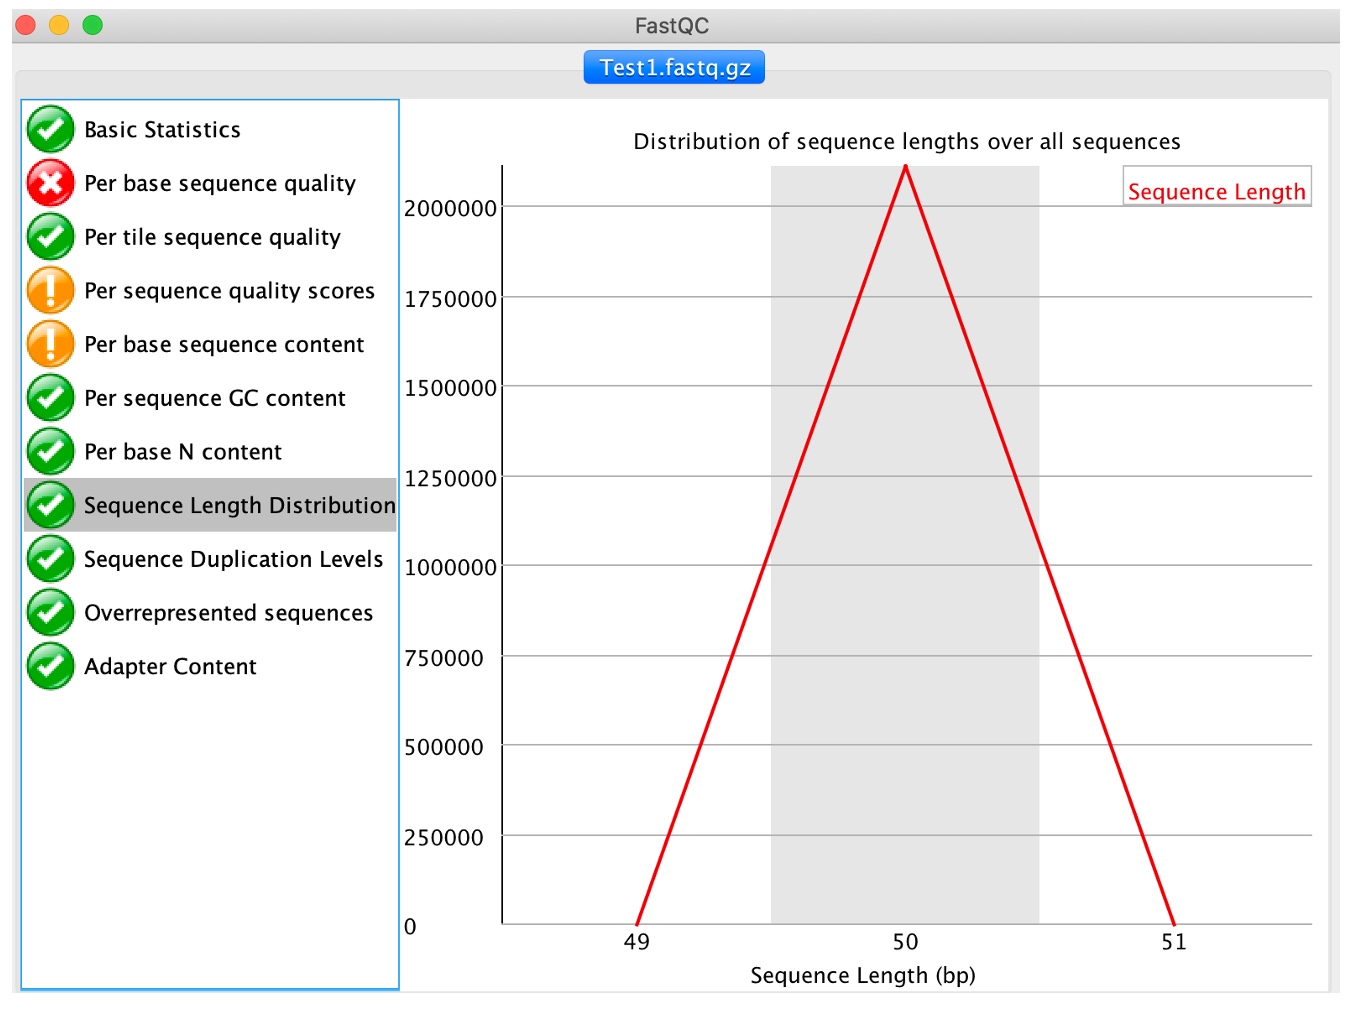
Task: Click the green check icon for Per tile sequence quality
Action: [x=50, y=237]
